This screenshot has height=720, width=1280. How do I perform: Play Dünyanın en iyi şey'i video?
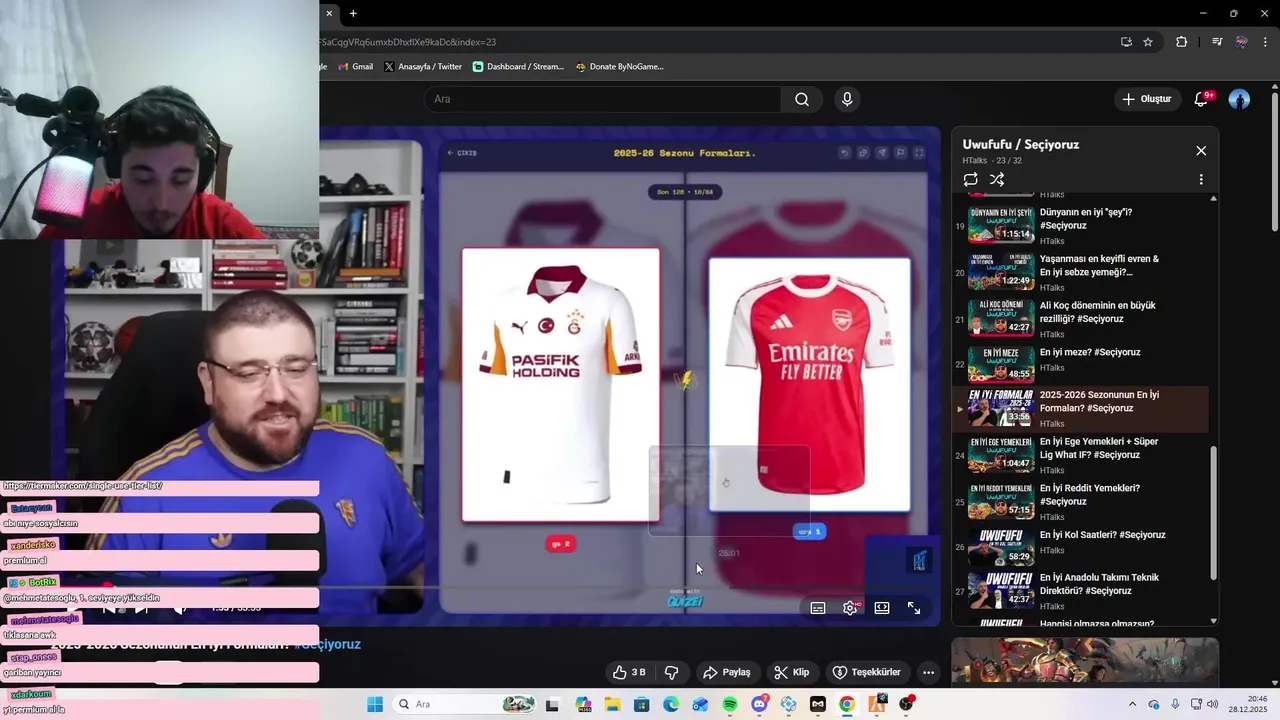(1080, 226)
